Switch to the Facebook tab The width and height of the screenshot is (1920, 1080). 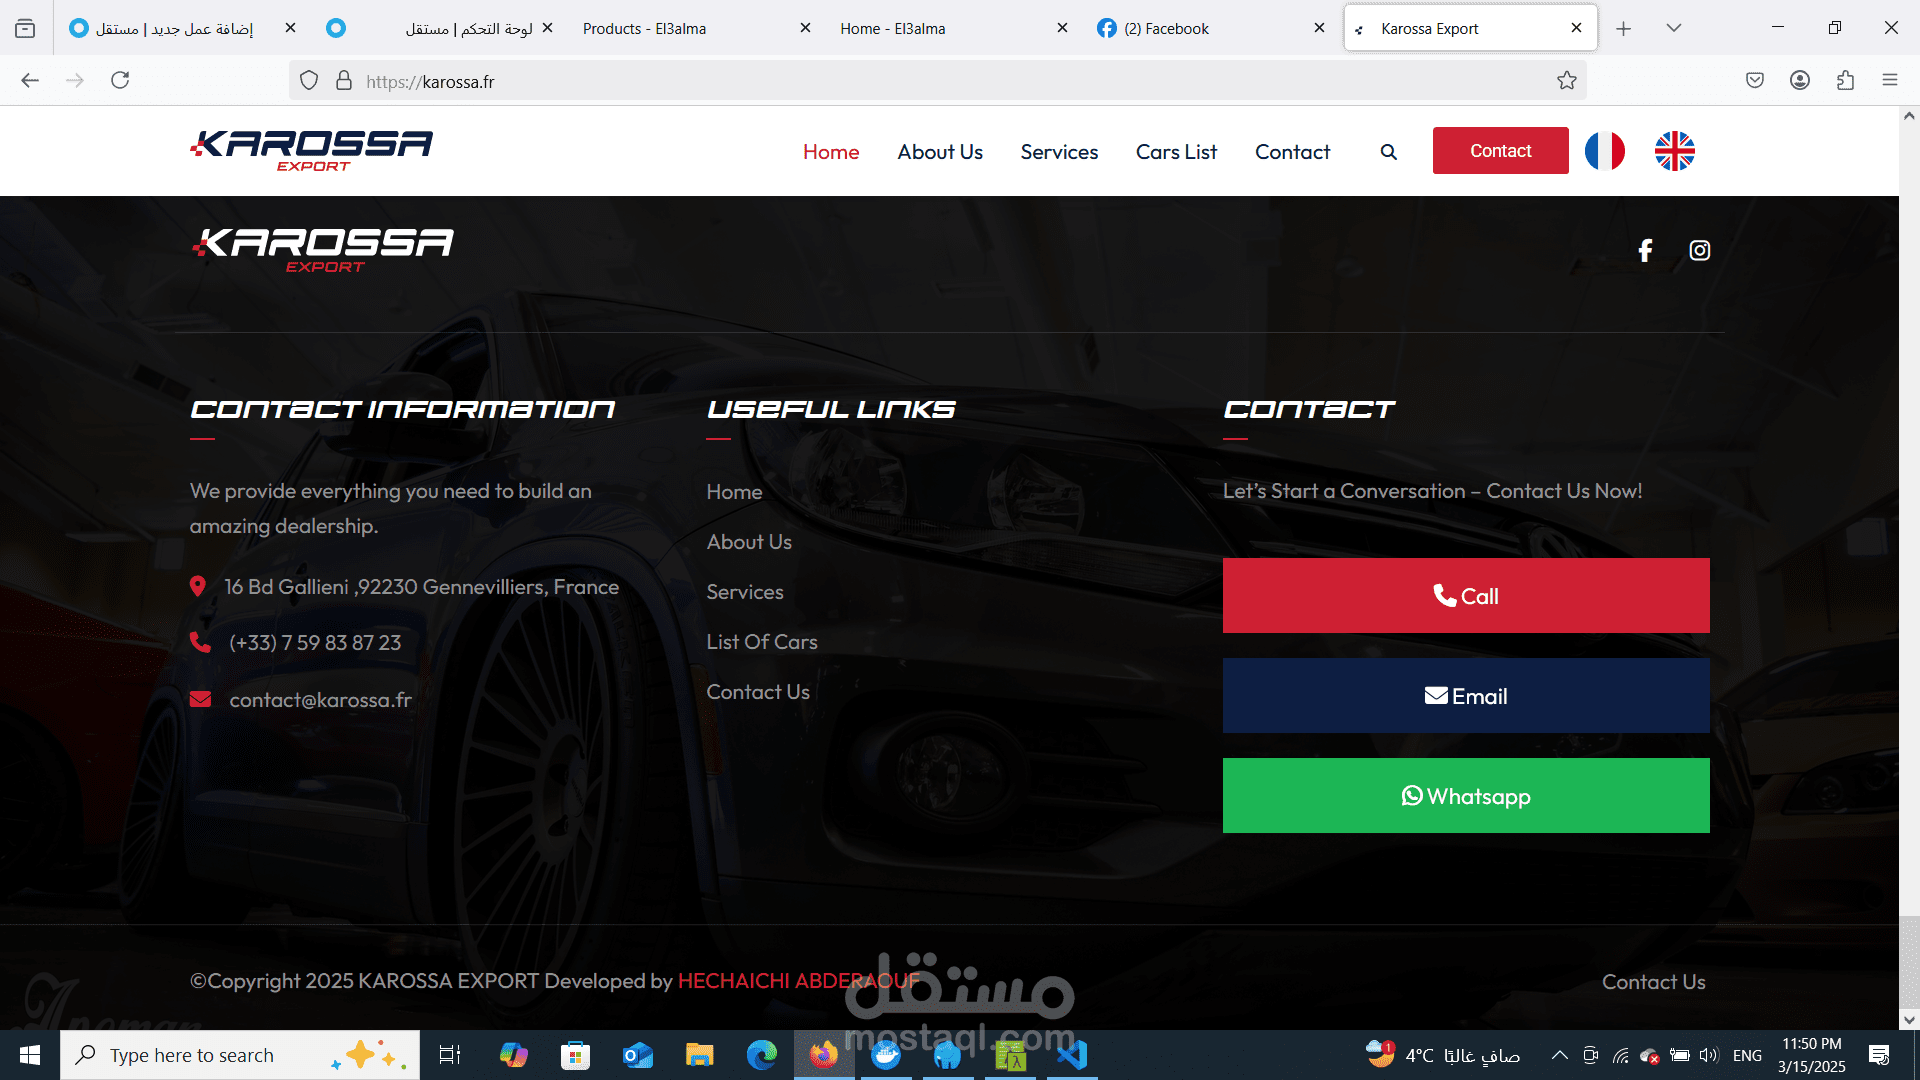tap(1165, 29)
